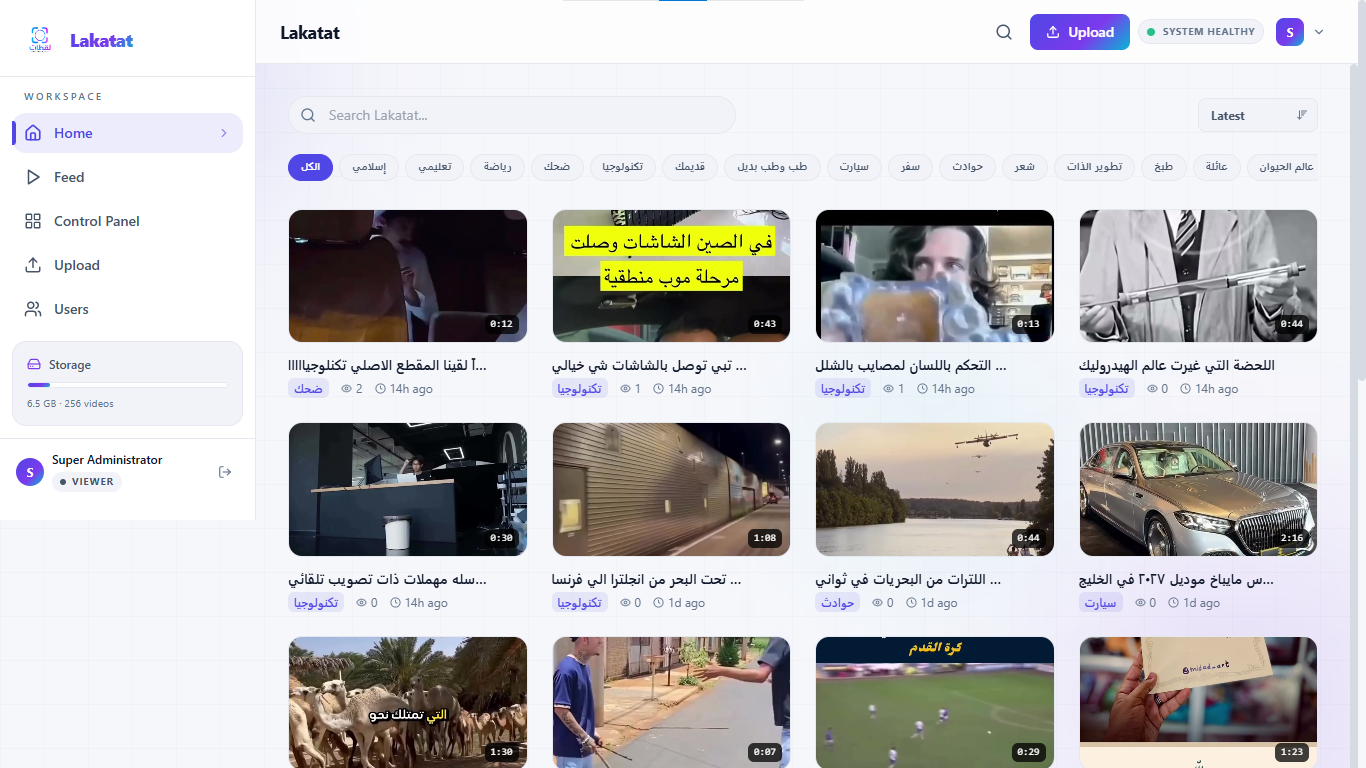Open the 0:13 duration video thumbnail
Viewport: 1366px width, 768px height.
935,276
